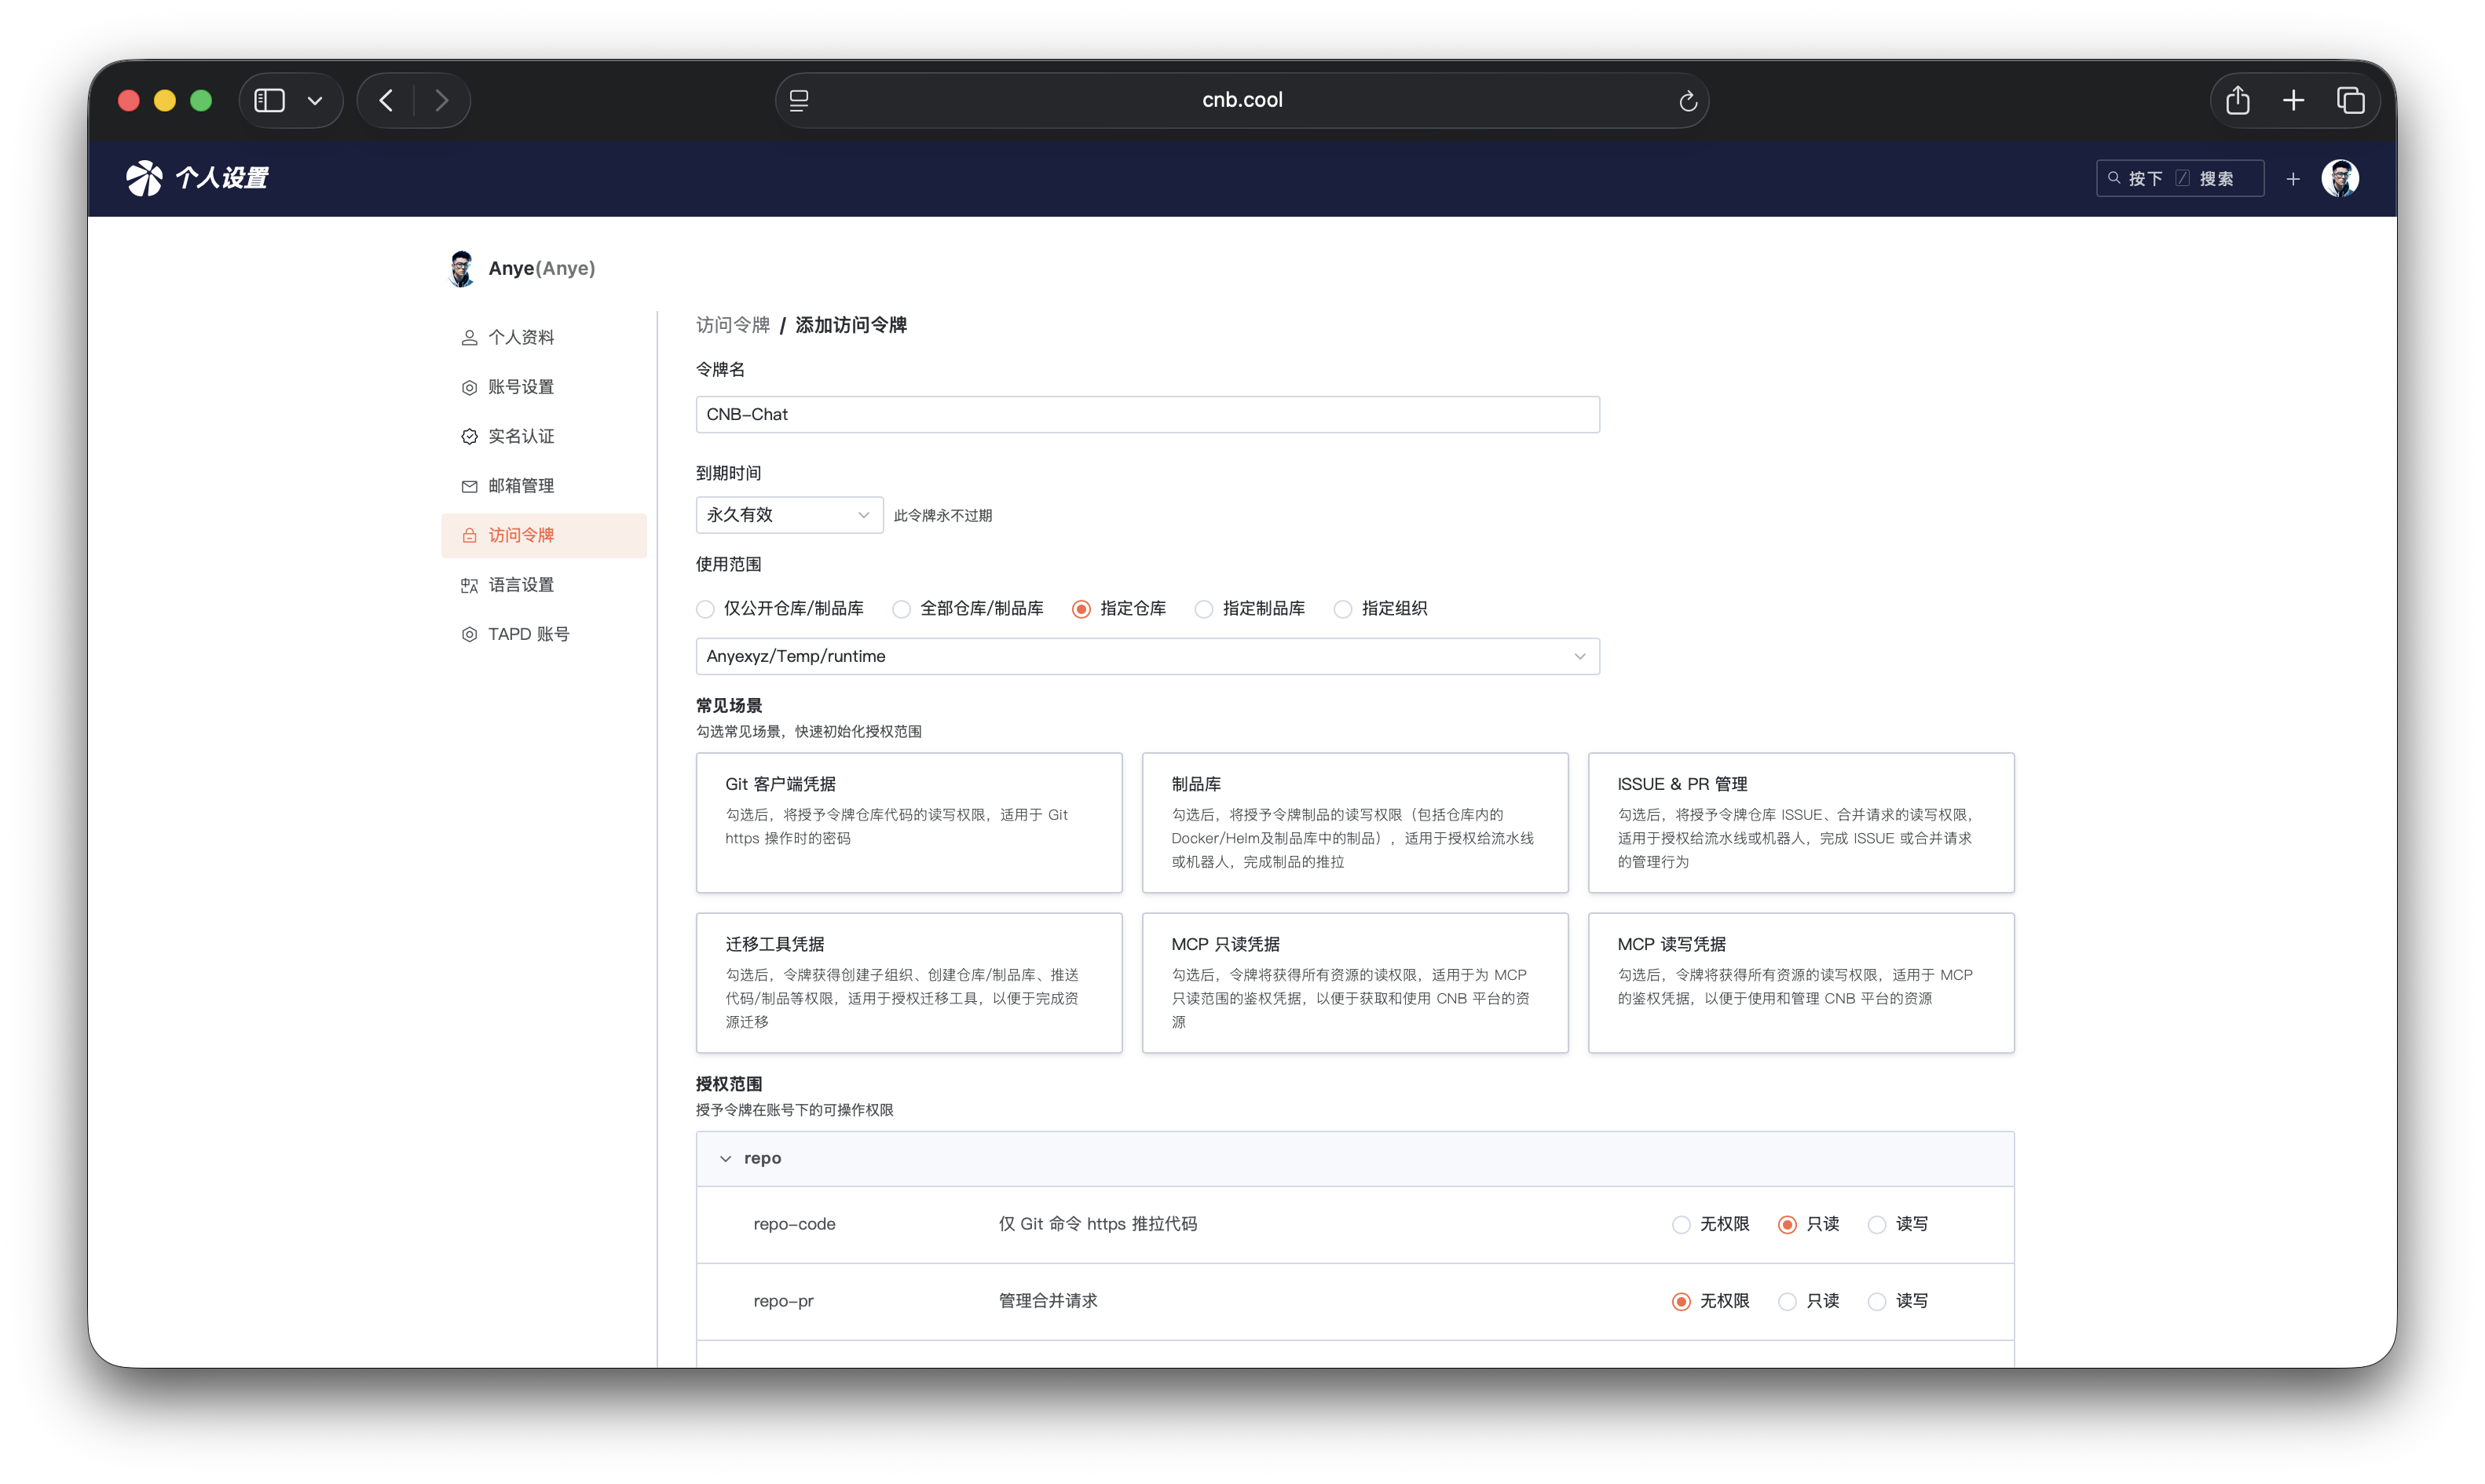Open TAPD 账号 in the sidebar
Image resolution: width=2485 pixels, height=1484 pixels.
point(544,634)
